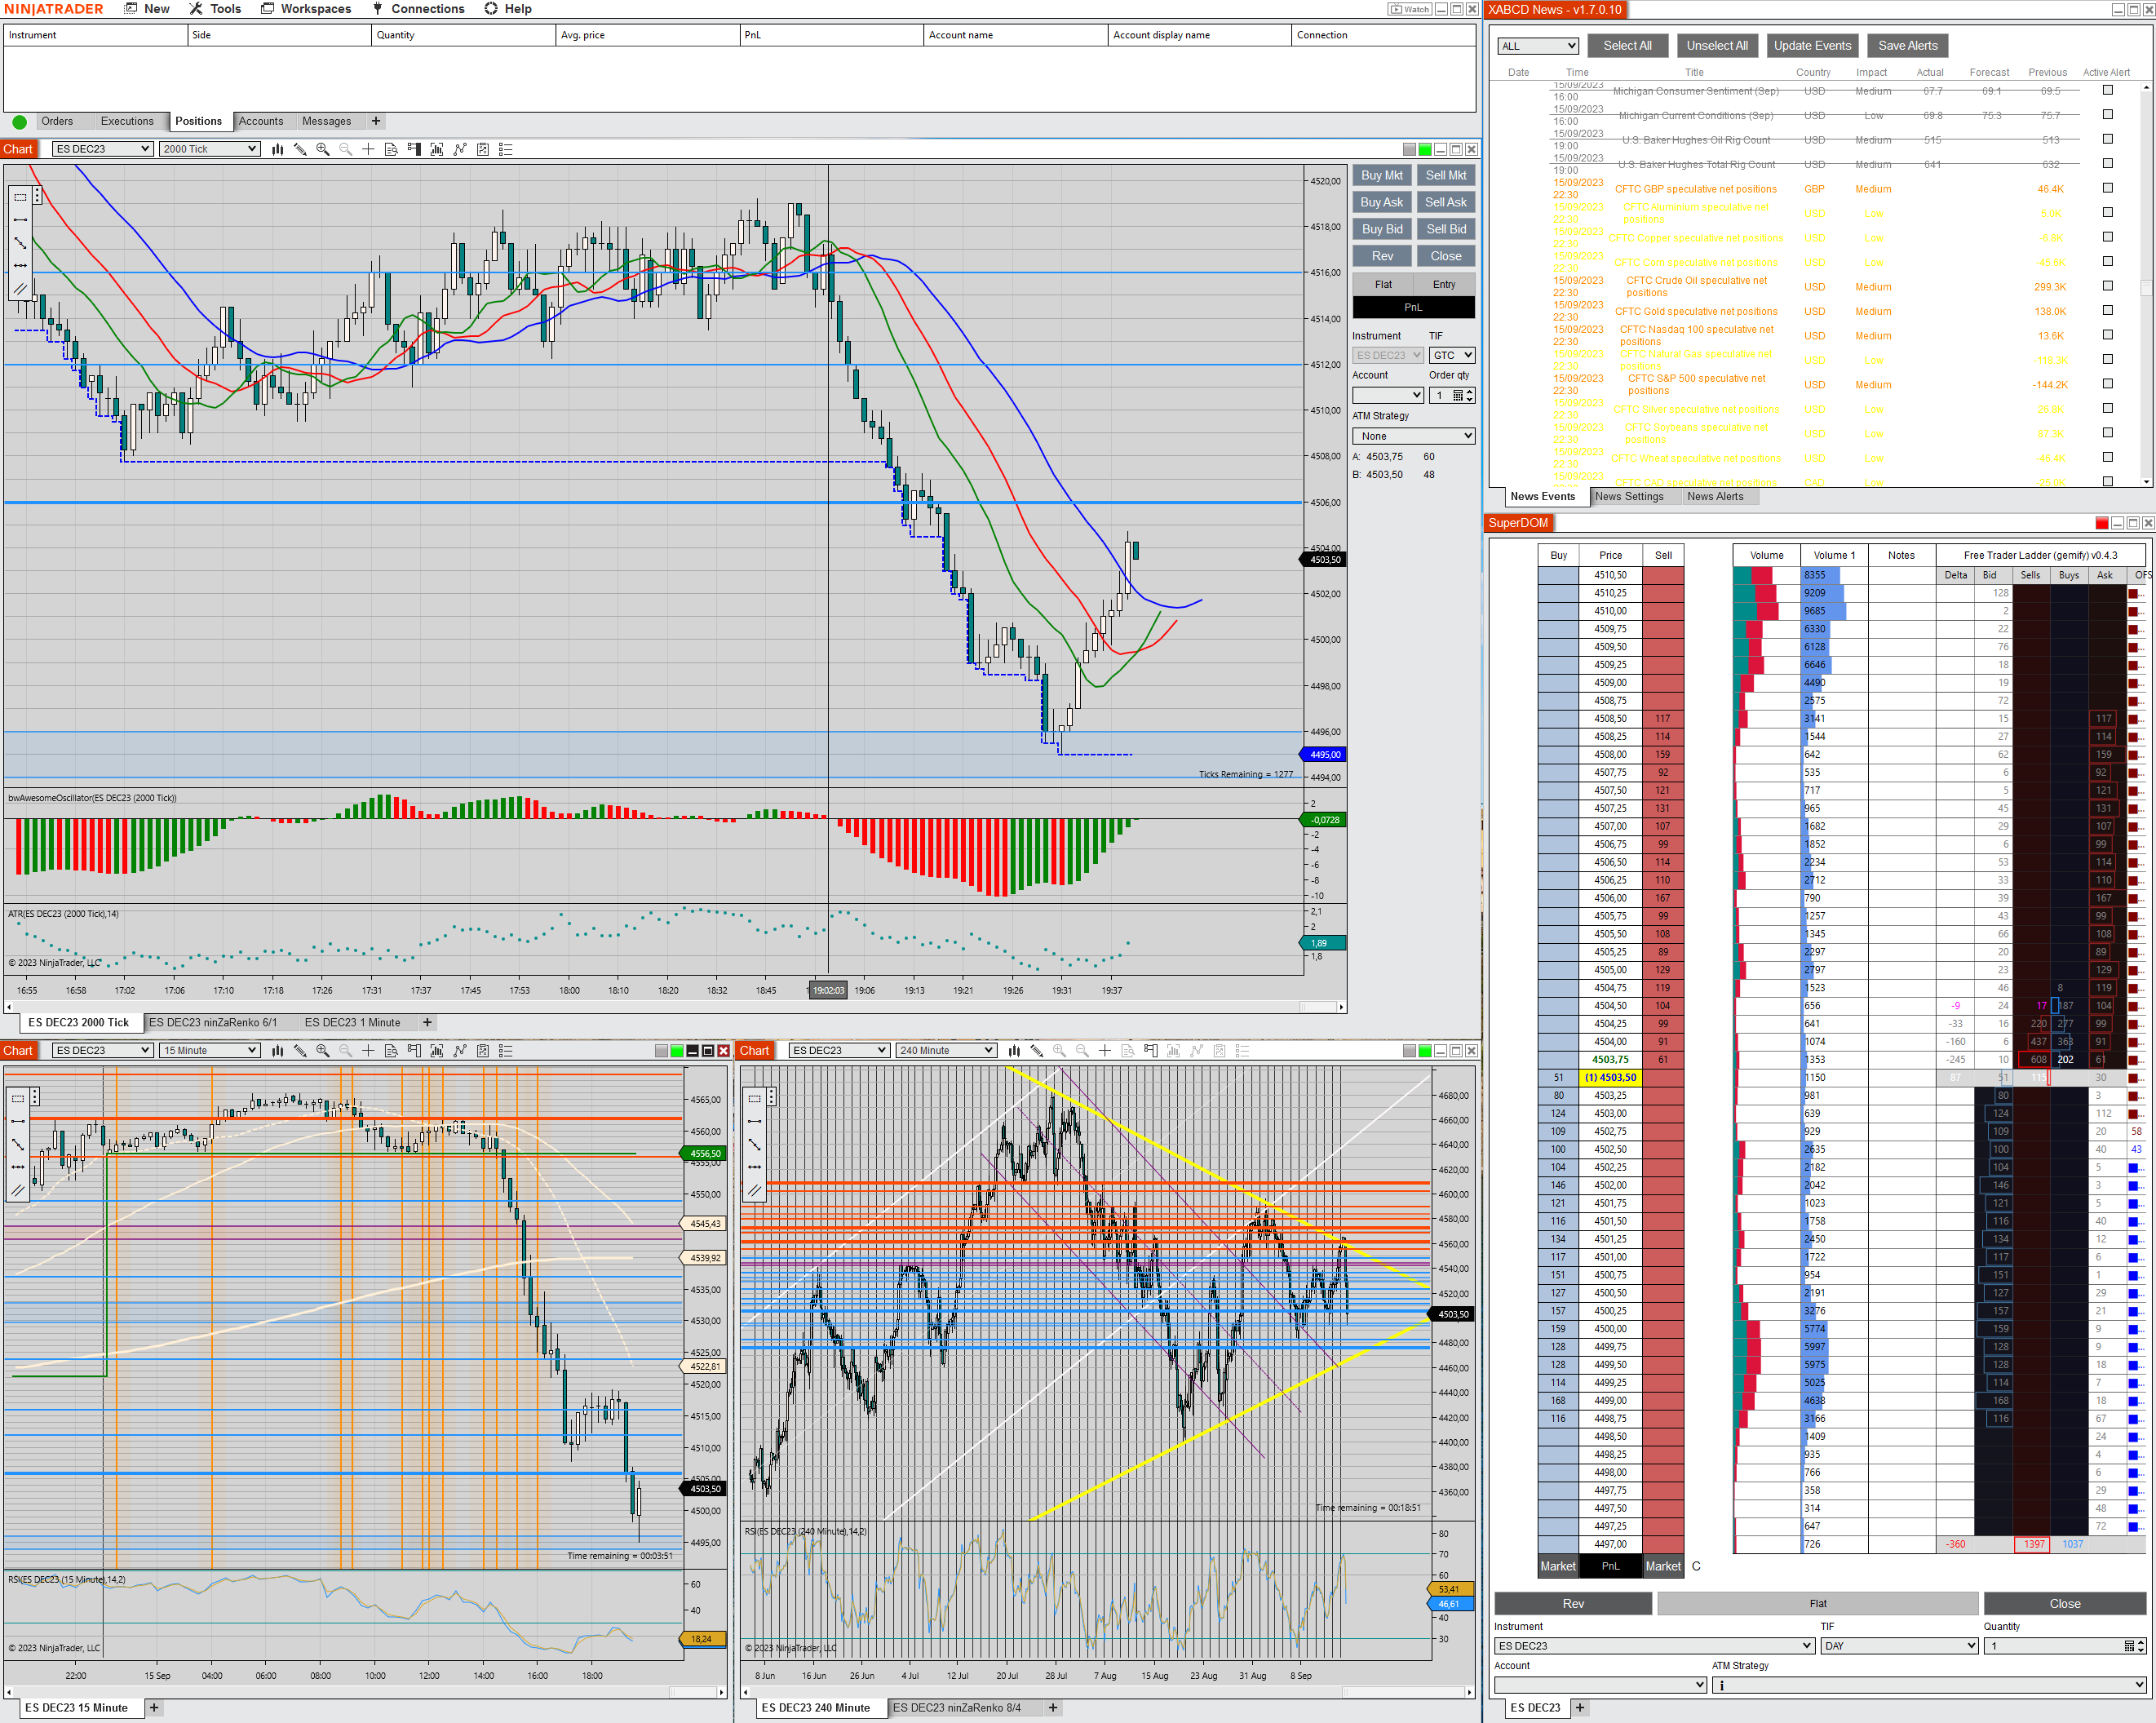The height and width of the screenshot is (1723, 2156).
Task: Open drawing tools pencil in 240 Minute chart
Action: (x=1036, y=1050)
